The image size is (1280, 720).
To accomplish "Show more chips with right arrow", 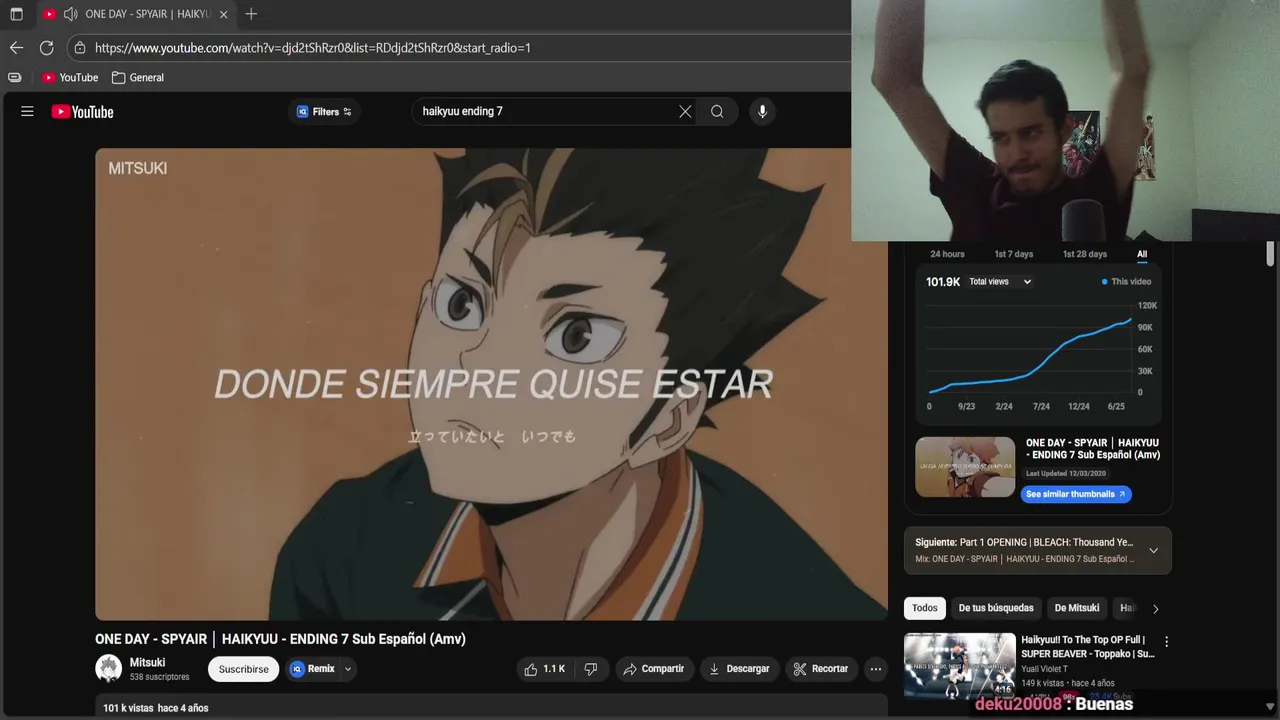I will tap(1155, 608).
